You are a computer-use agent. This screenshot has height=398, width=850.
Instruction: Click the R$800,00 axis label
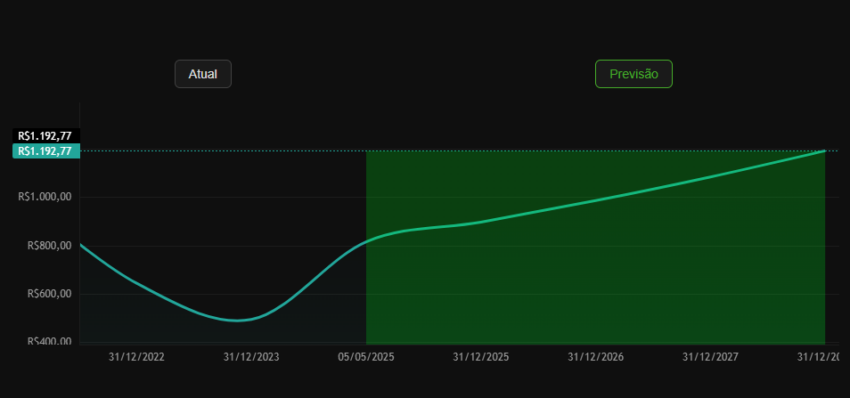tap(50, 246)
